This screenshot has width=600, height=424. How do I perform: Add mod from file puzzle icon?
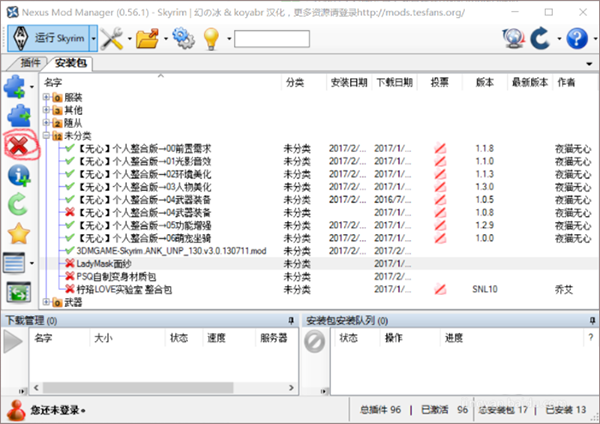pos(15,86)
